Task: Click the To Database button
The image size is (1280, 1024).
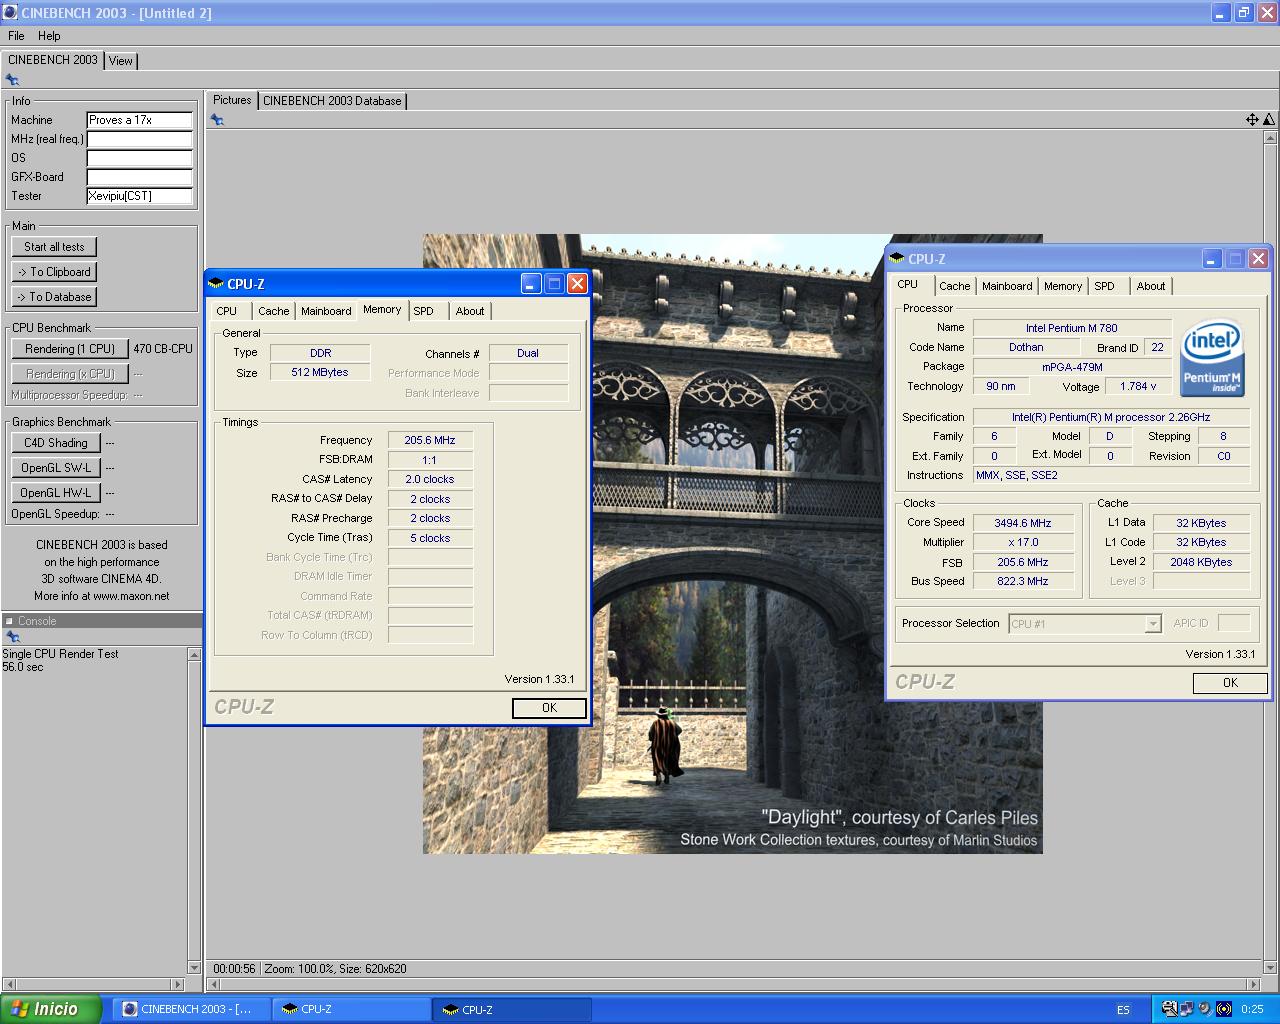Action: [x=54, y=297]
